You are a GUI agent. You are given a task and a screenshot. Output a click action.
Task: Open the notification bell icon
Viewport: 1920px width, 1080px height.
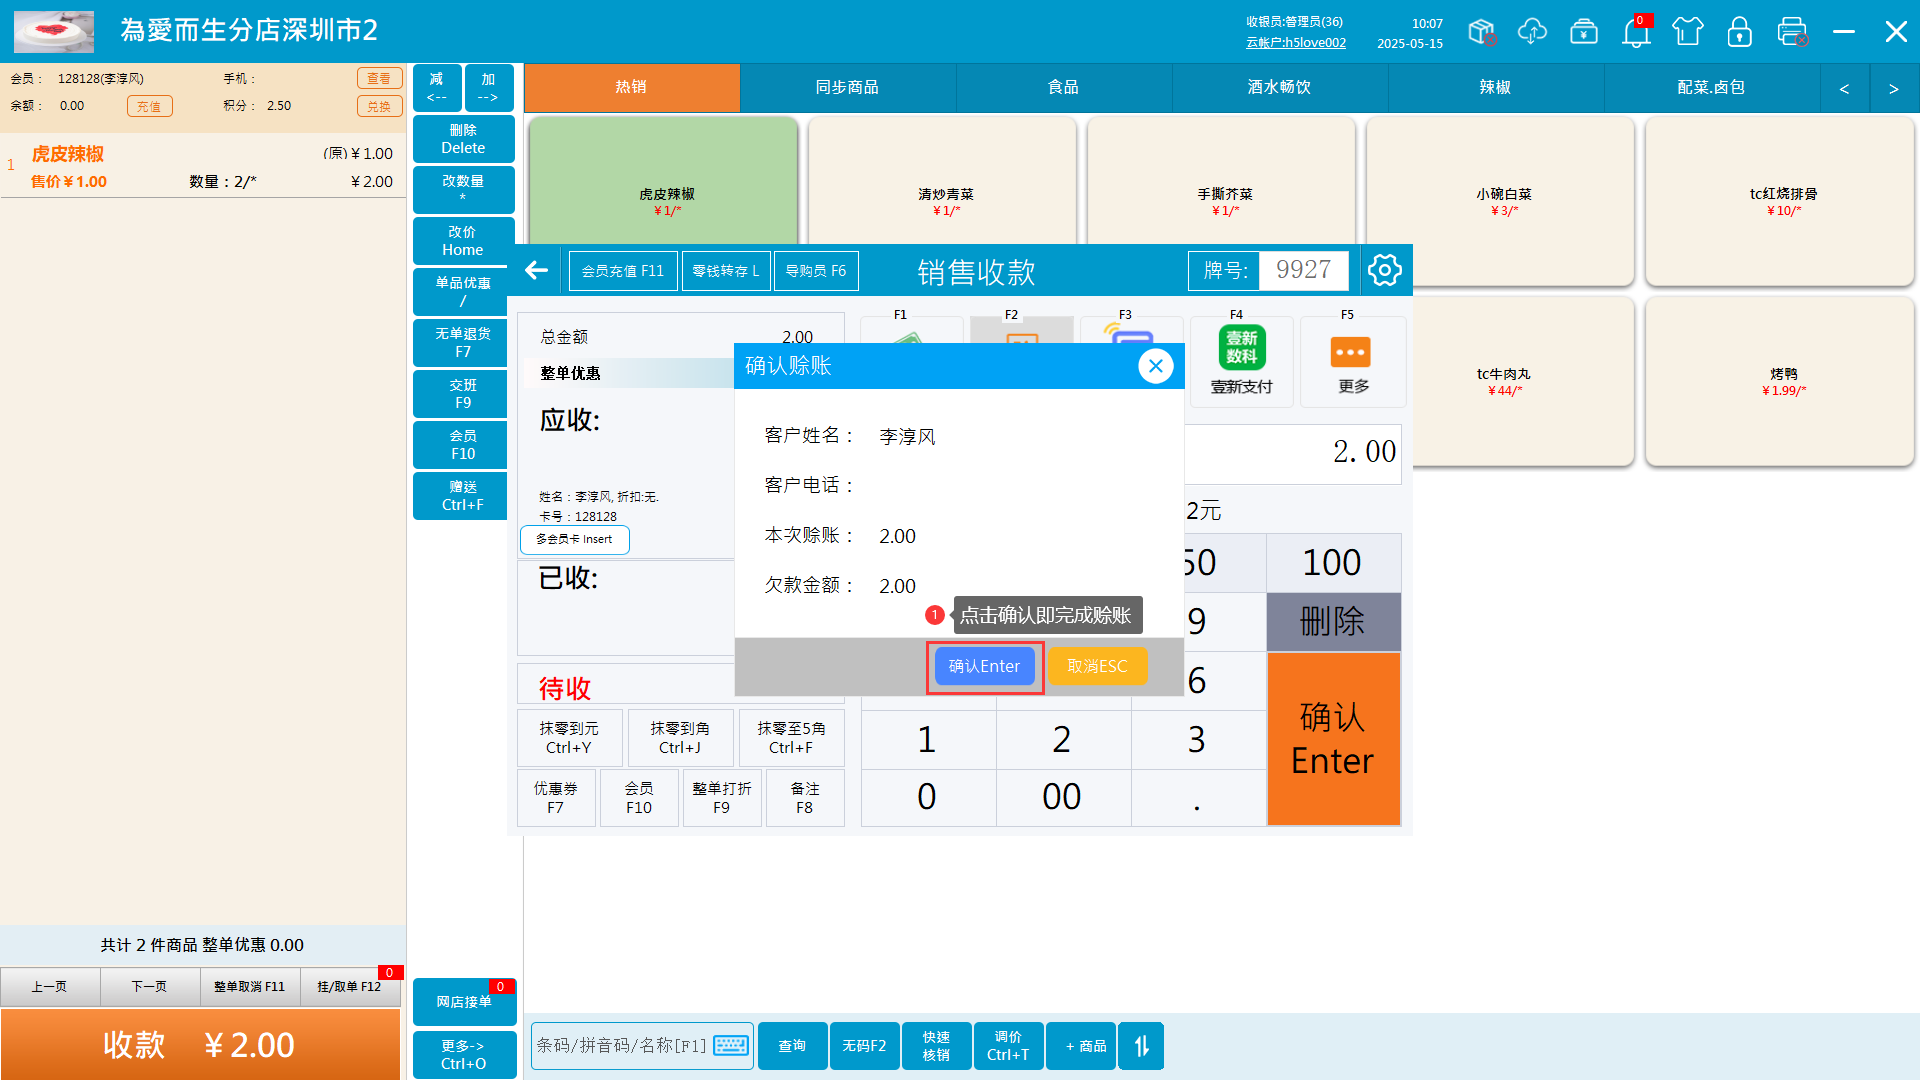coord(1636,32)
